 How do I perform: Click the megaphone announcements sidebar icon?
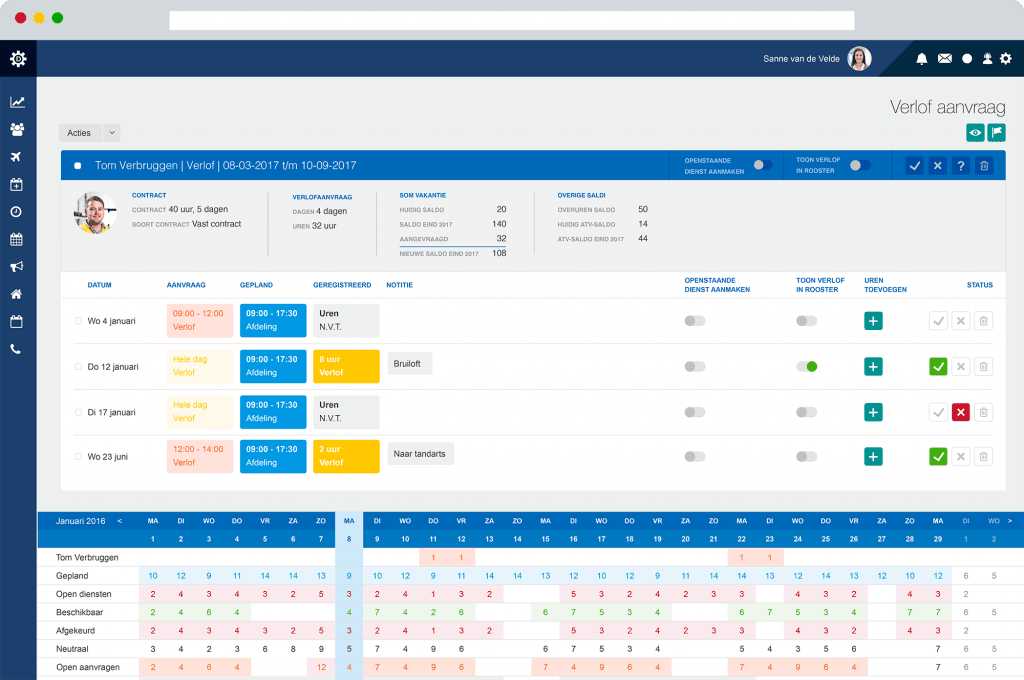[17, 267]
